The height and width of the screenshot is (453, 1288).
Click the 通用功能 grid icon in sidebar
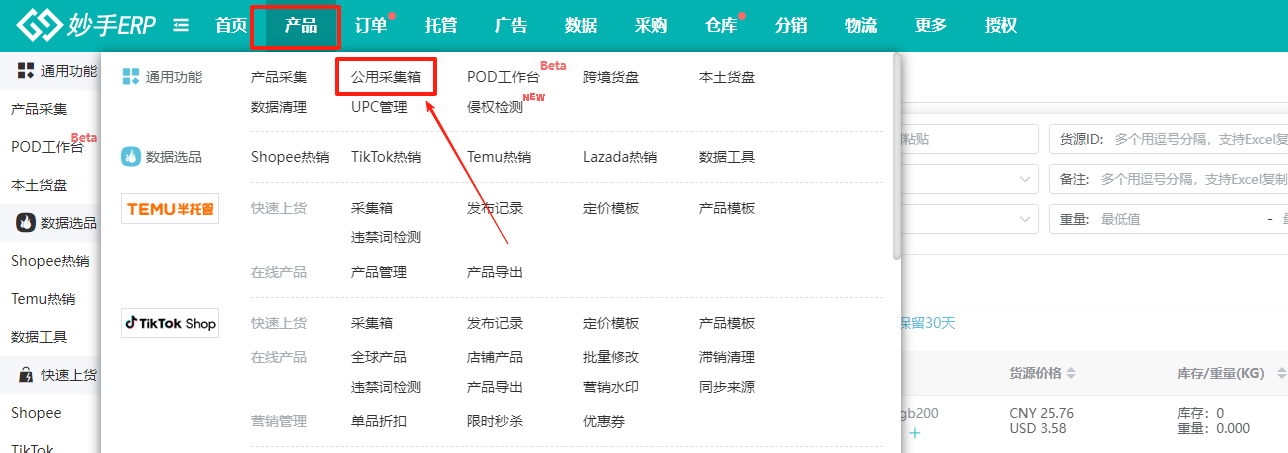pos(26,70)
